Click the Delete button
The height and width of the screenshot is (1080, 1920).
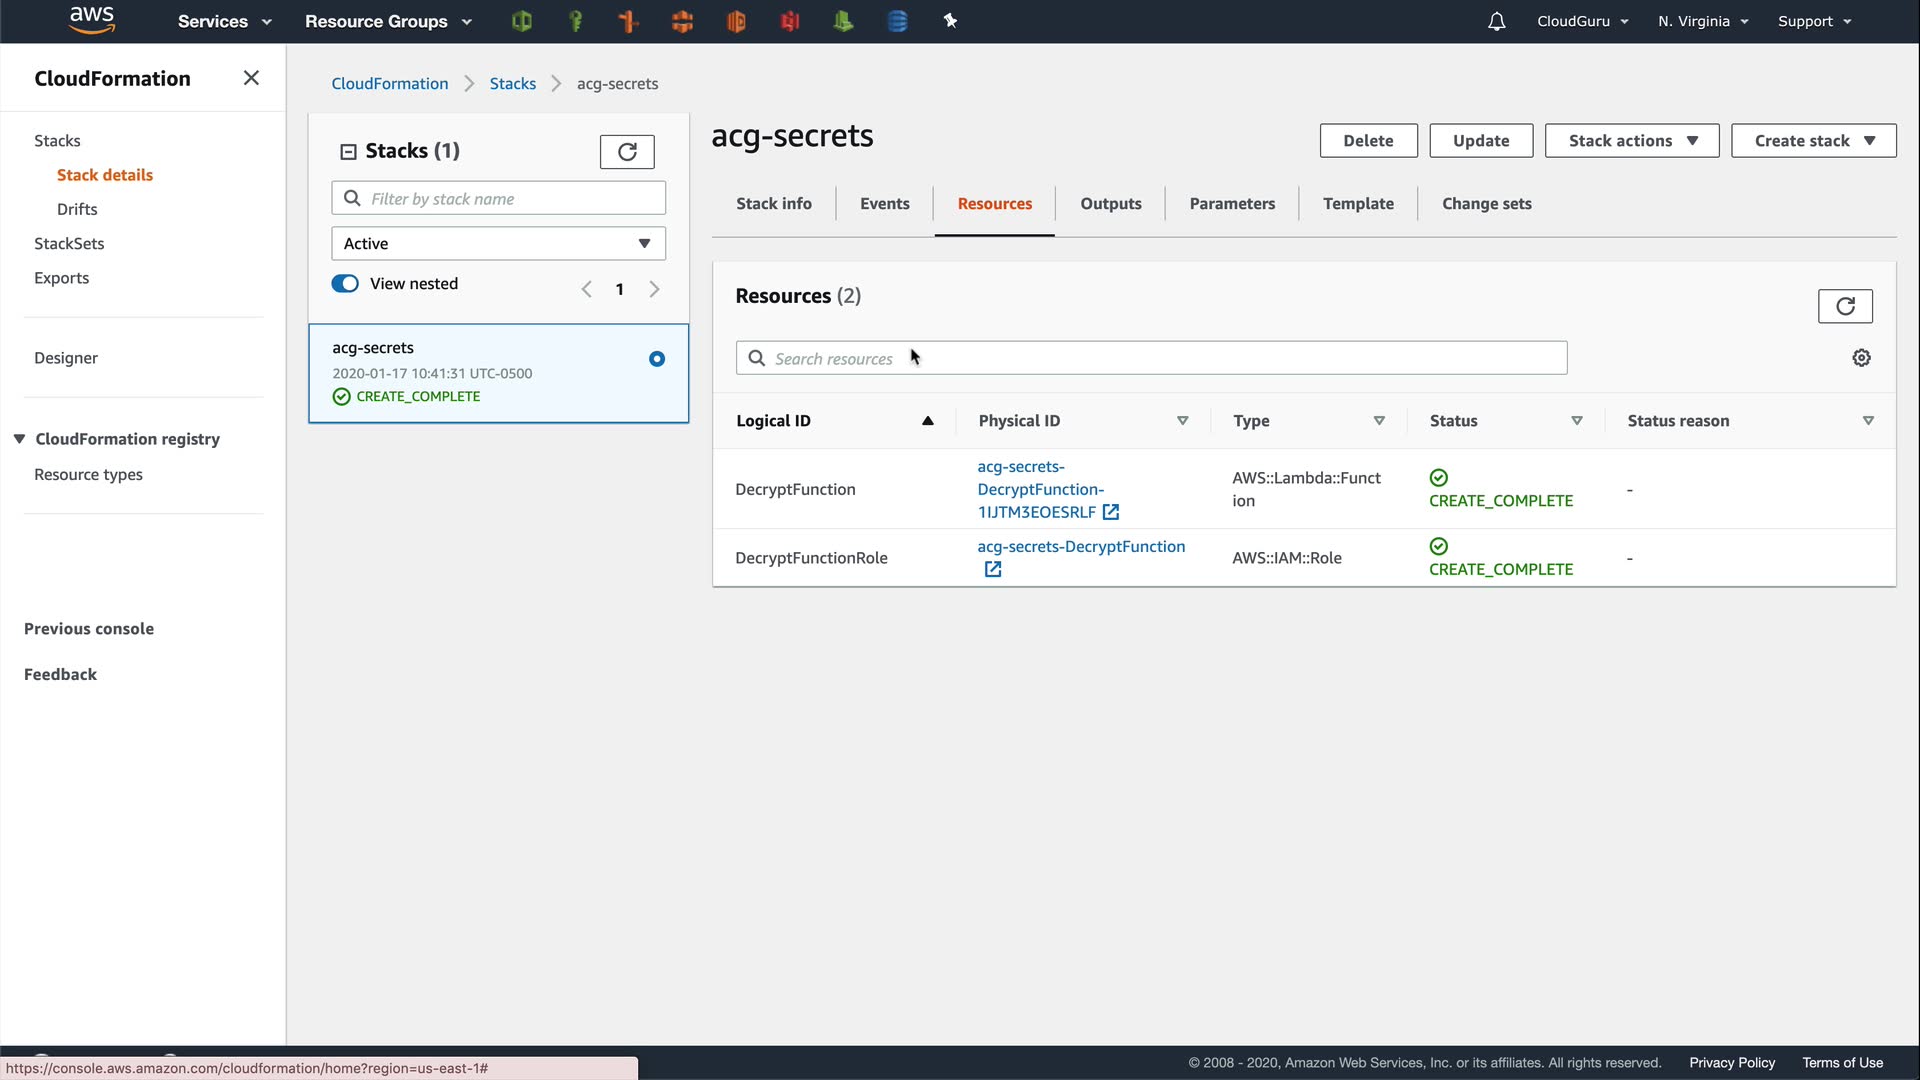(1367, 141)
